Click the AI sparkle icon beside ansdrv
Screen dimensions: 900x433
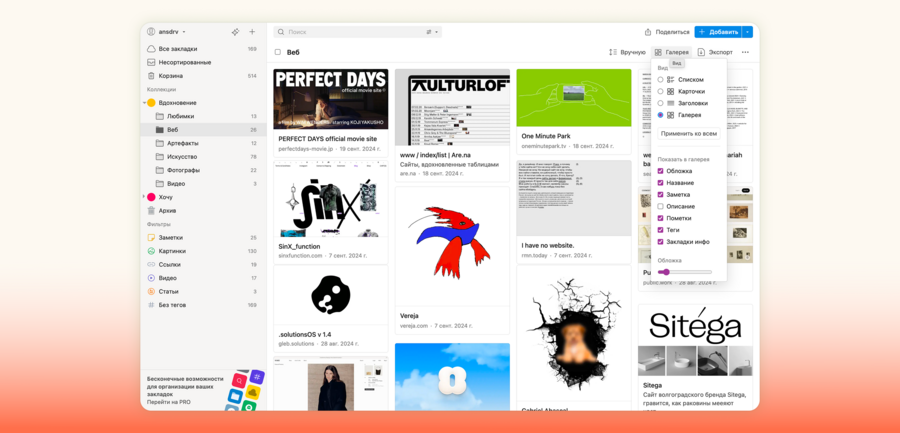coord(235,32)
